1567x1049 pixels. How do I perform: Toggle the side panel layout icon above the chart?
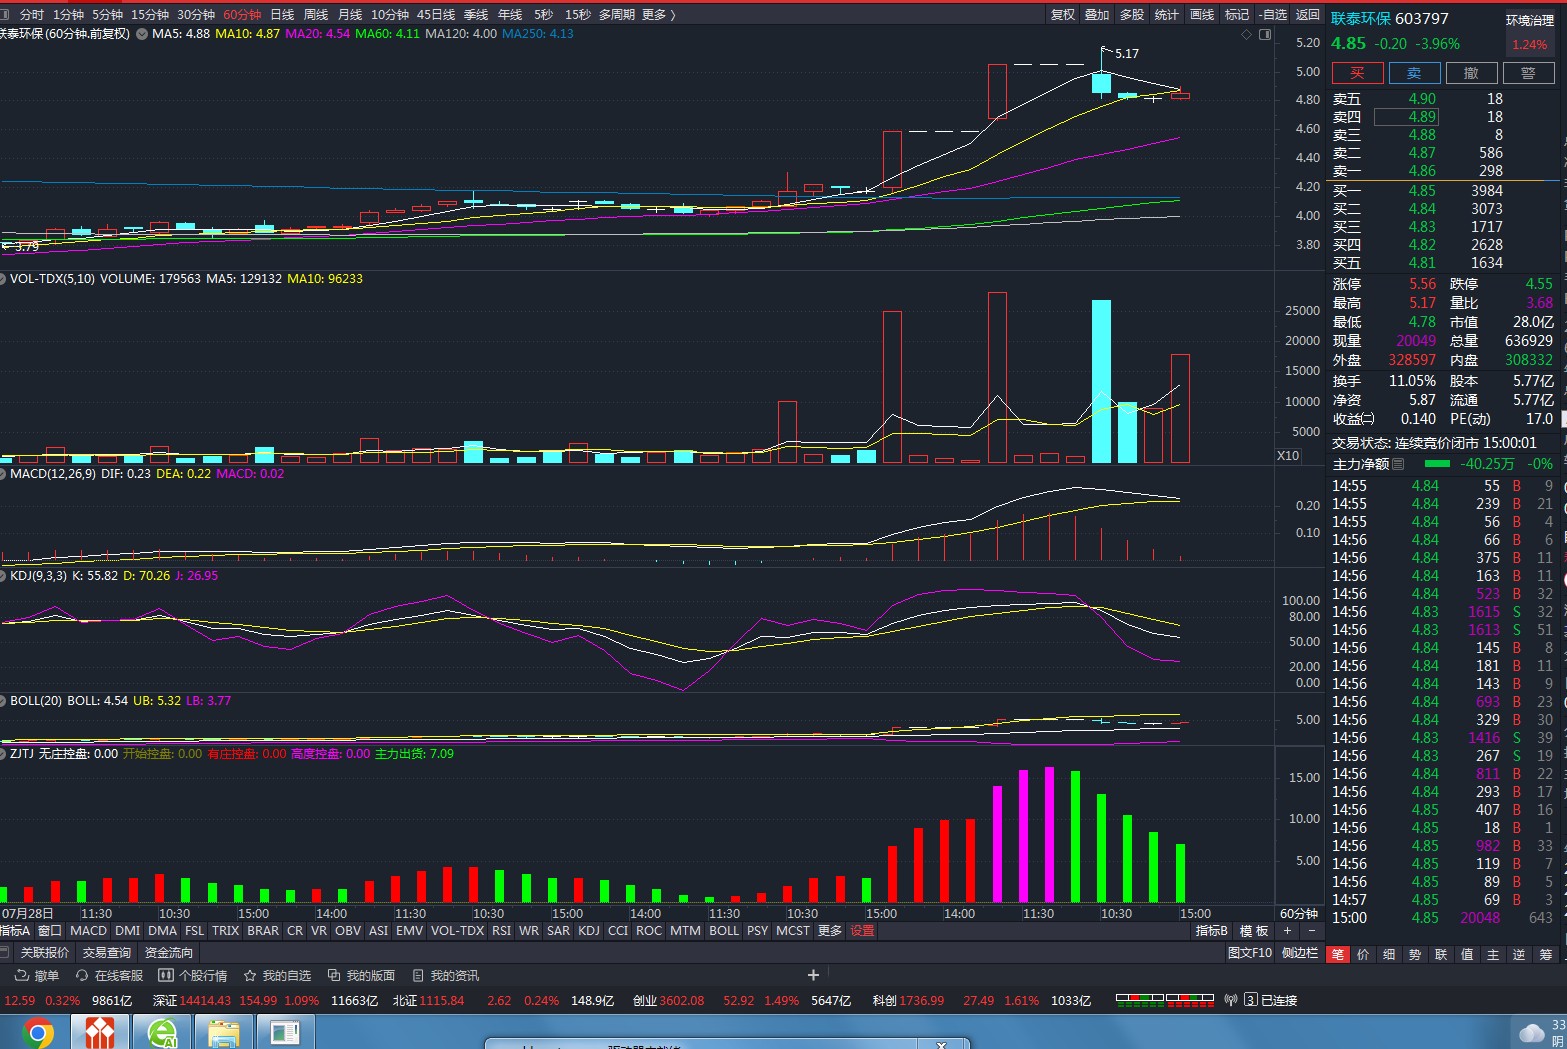click(x=1265, y=34)
